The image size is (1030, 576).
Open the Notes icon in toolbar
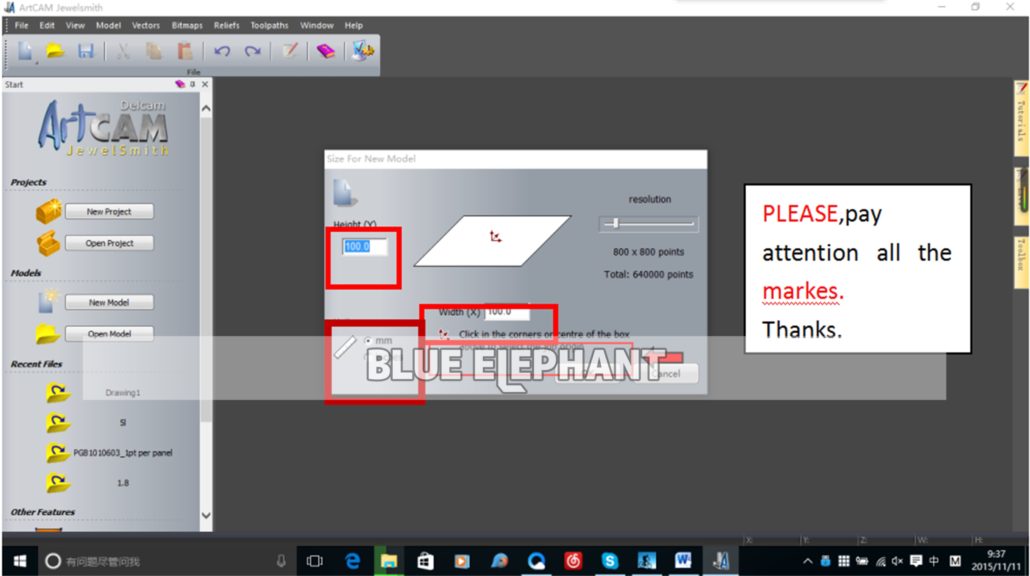click(x=289, y=51)
